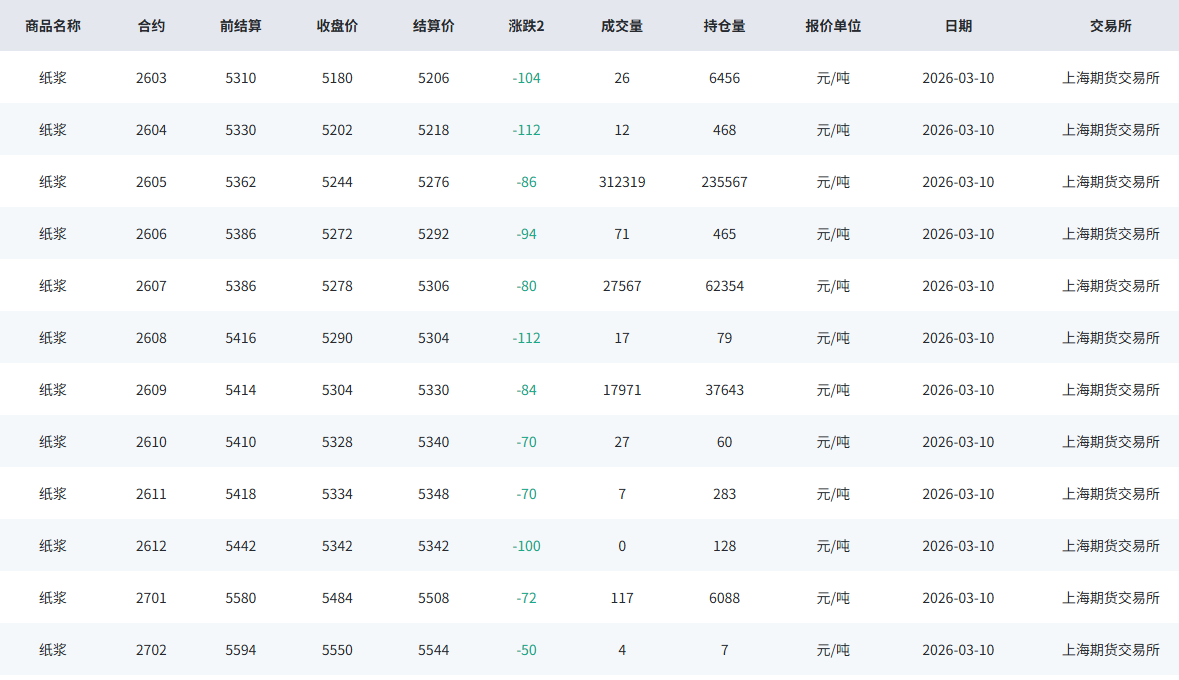The width and height of the screenshot is (1179, 680).
Task: Sort by the 前结算 column header
Action: (x=240, y=26)
